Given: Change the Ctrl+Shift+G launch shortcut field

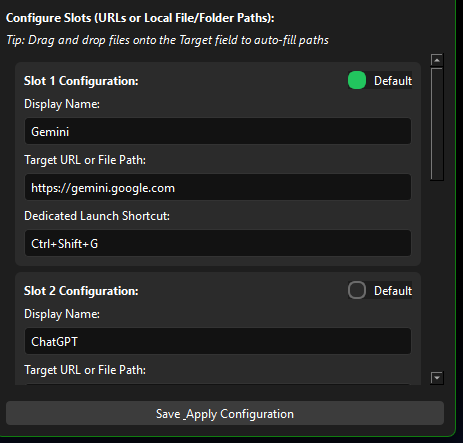Looking at the screenshot, I should pyautogui.click(x=218, y=243).
